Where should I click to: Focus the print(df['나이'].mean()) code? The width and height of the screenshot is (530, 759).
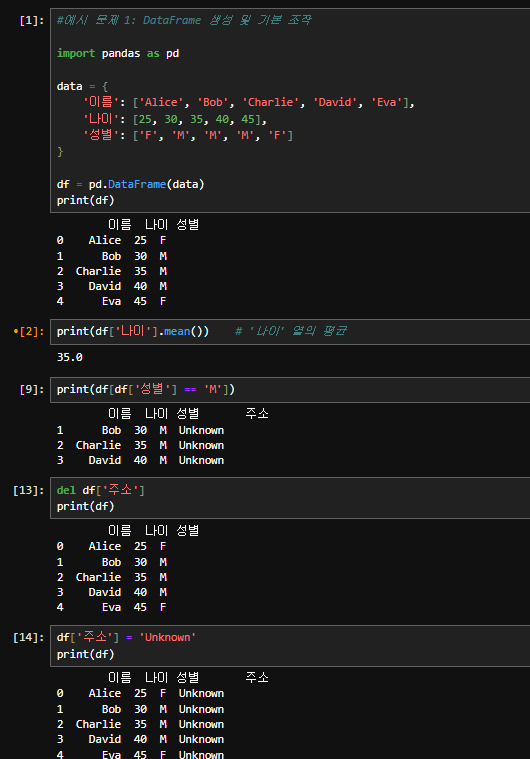tap(133, 332)
